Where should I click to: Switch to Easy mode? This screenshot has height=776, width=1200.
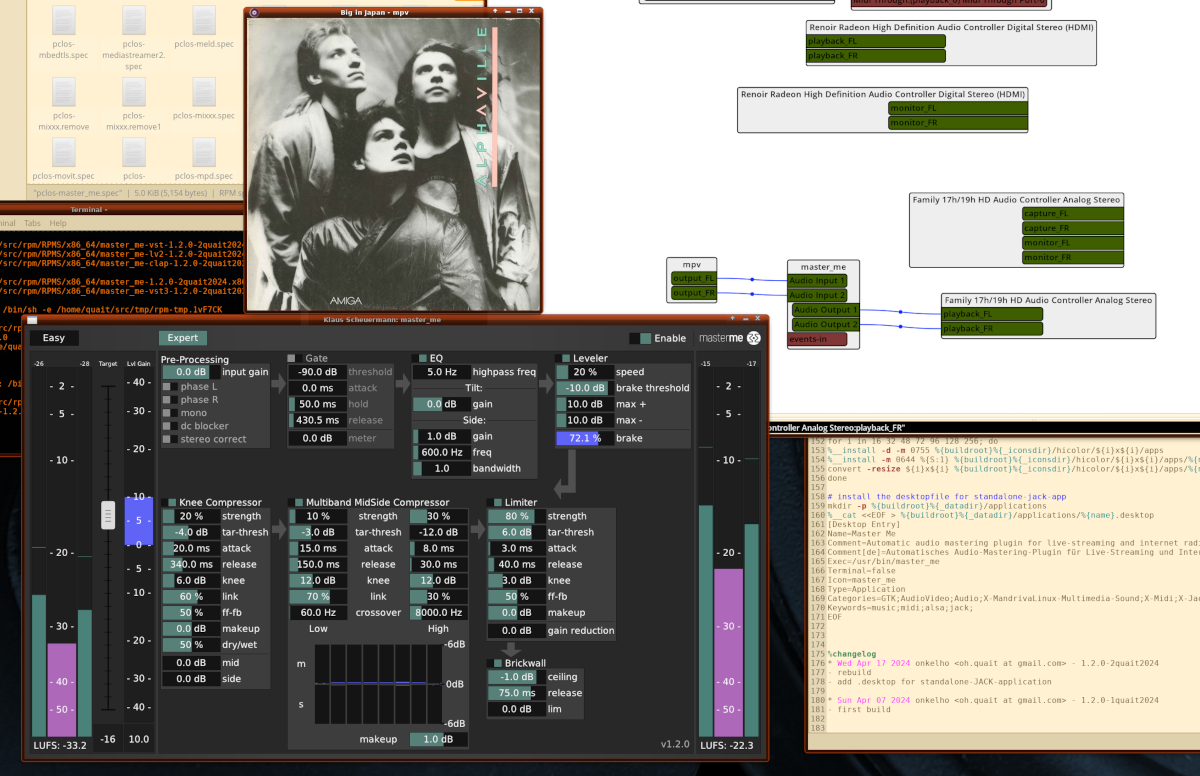point(54,338)
